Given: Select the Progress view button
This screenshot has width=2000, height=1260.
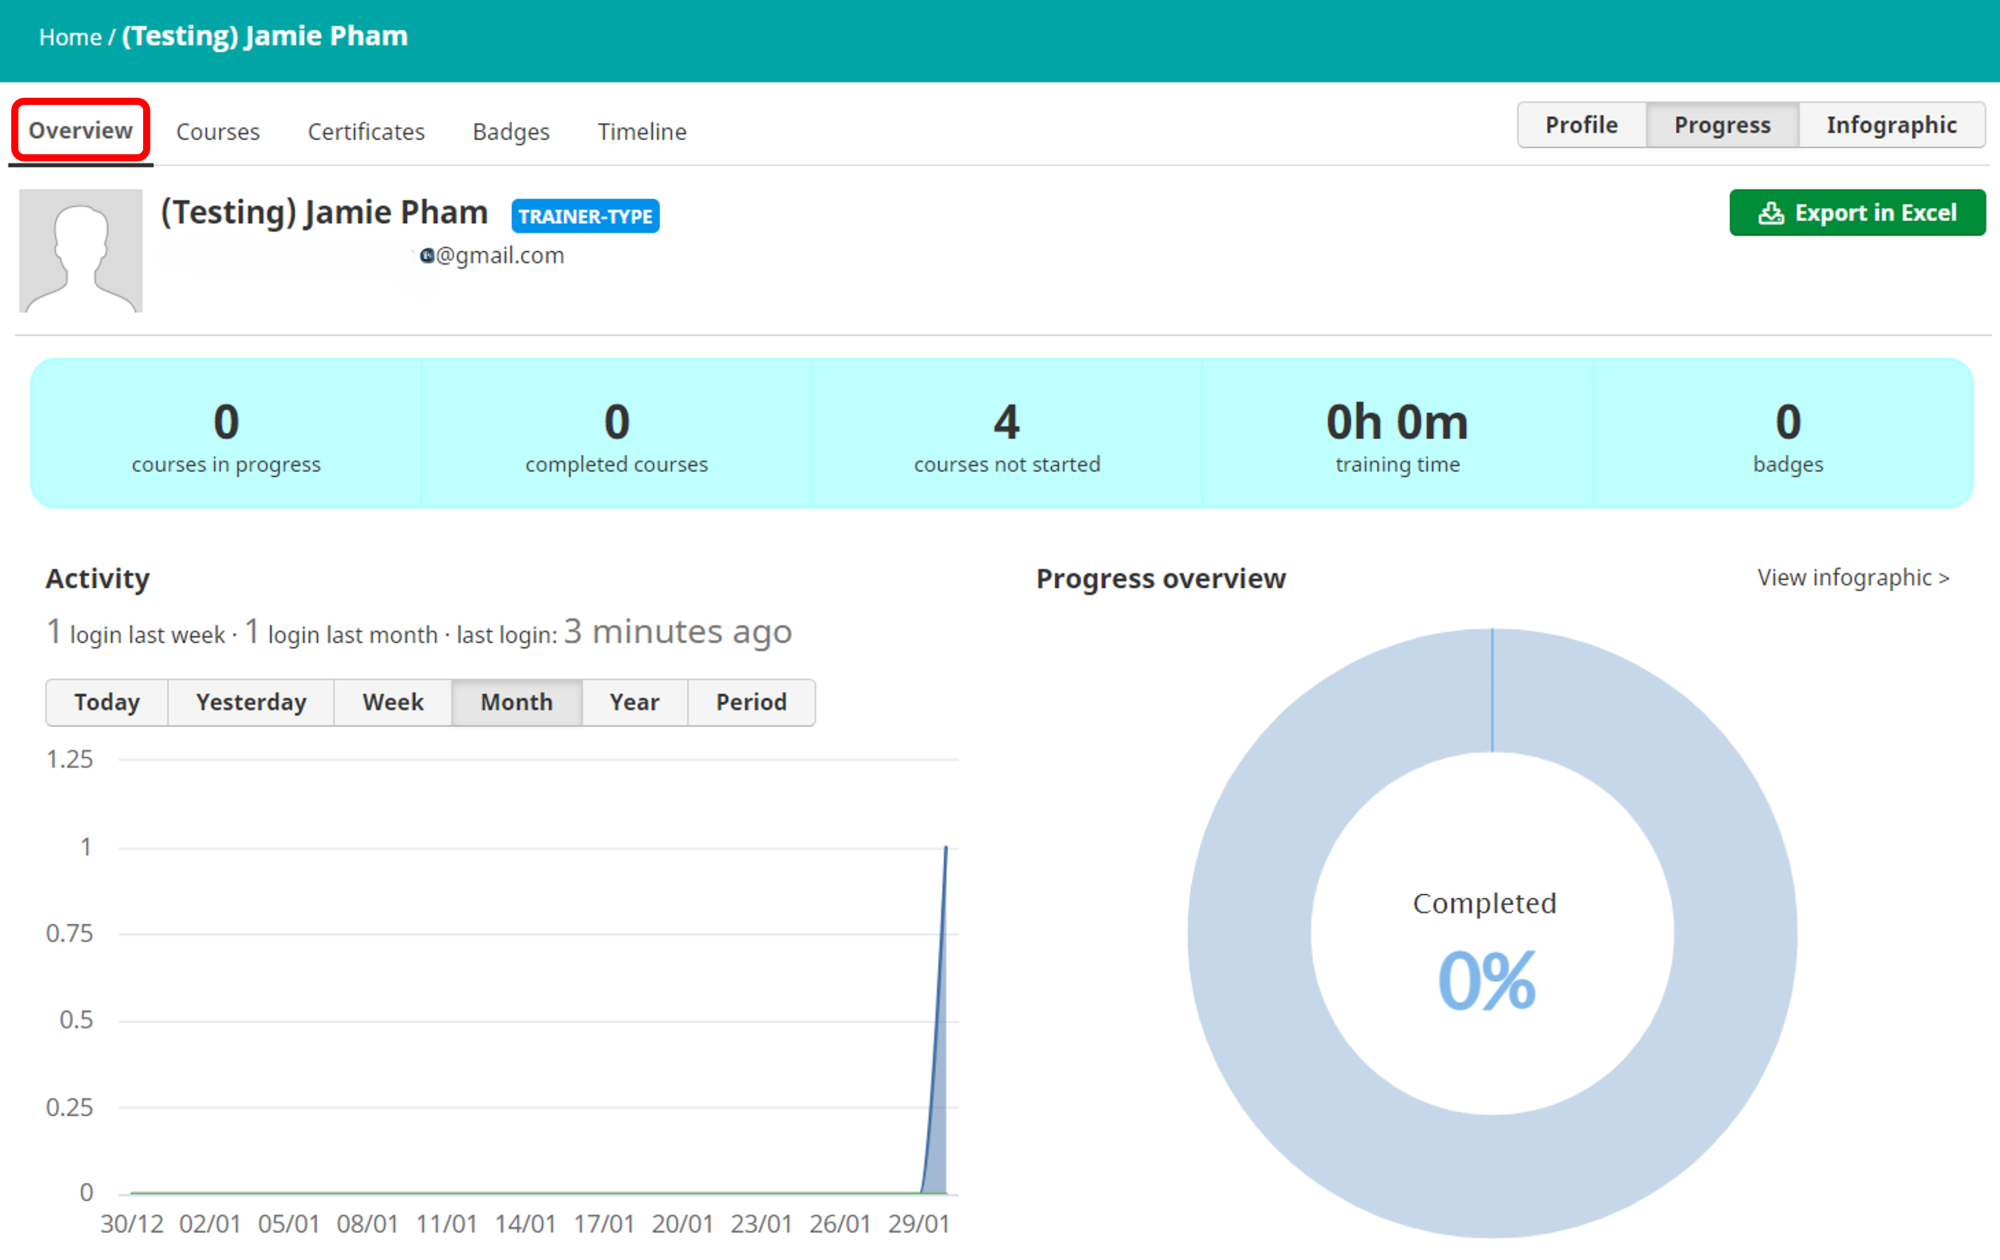Looking at the screenshot, I should 1721,125.
